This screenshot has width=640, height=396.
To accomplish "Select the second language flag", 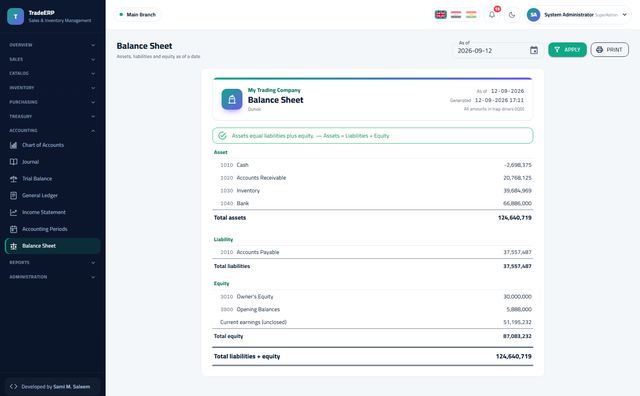I will 456,15.
